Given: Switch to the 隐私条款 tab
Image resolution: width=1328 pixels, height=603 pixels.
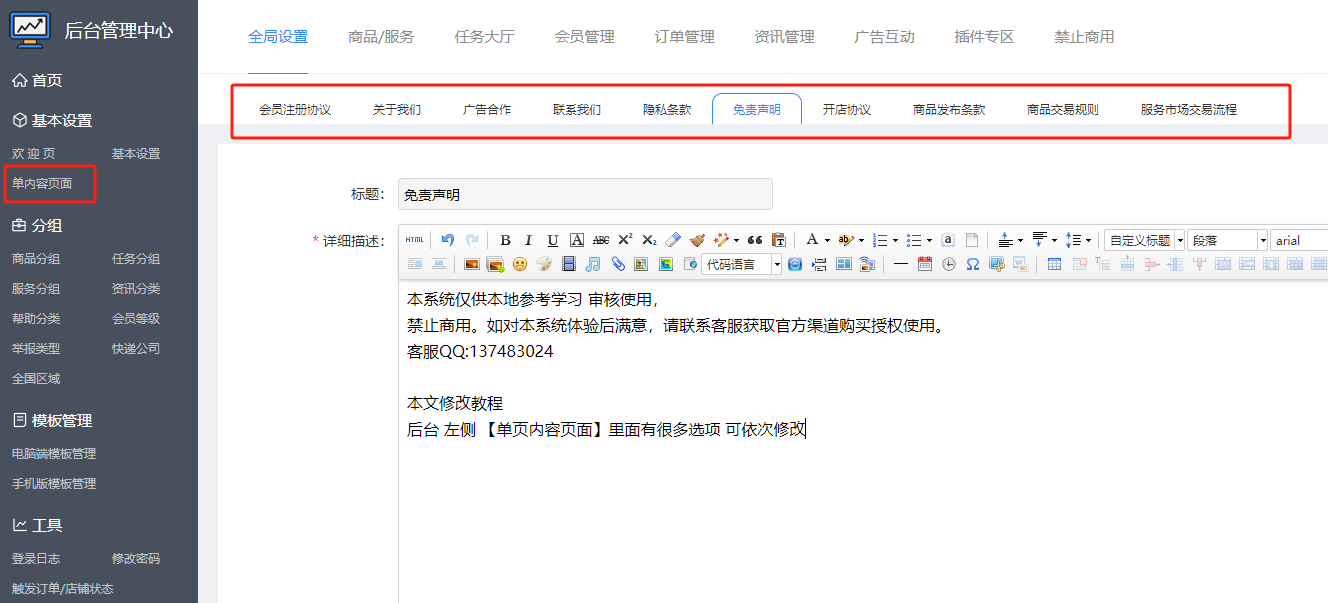Looking at the screenshot, I should [x=667, y=109].
